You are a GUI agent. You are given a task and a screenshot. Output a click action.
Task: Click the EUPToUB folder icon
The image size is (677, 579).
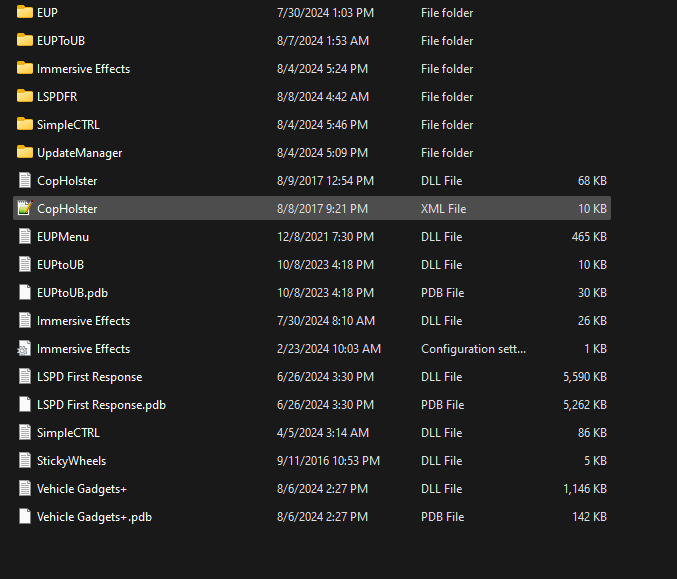(x=25, y=41)
